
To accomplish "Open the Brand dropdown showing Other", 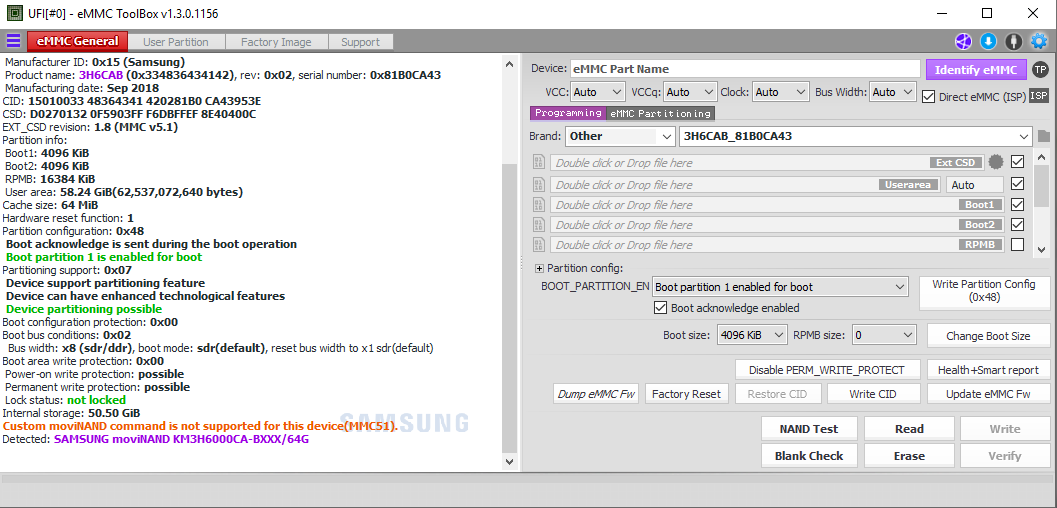I will pyautogui.click(x=620, y=136).
